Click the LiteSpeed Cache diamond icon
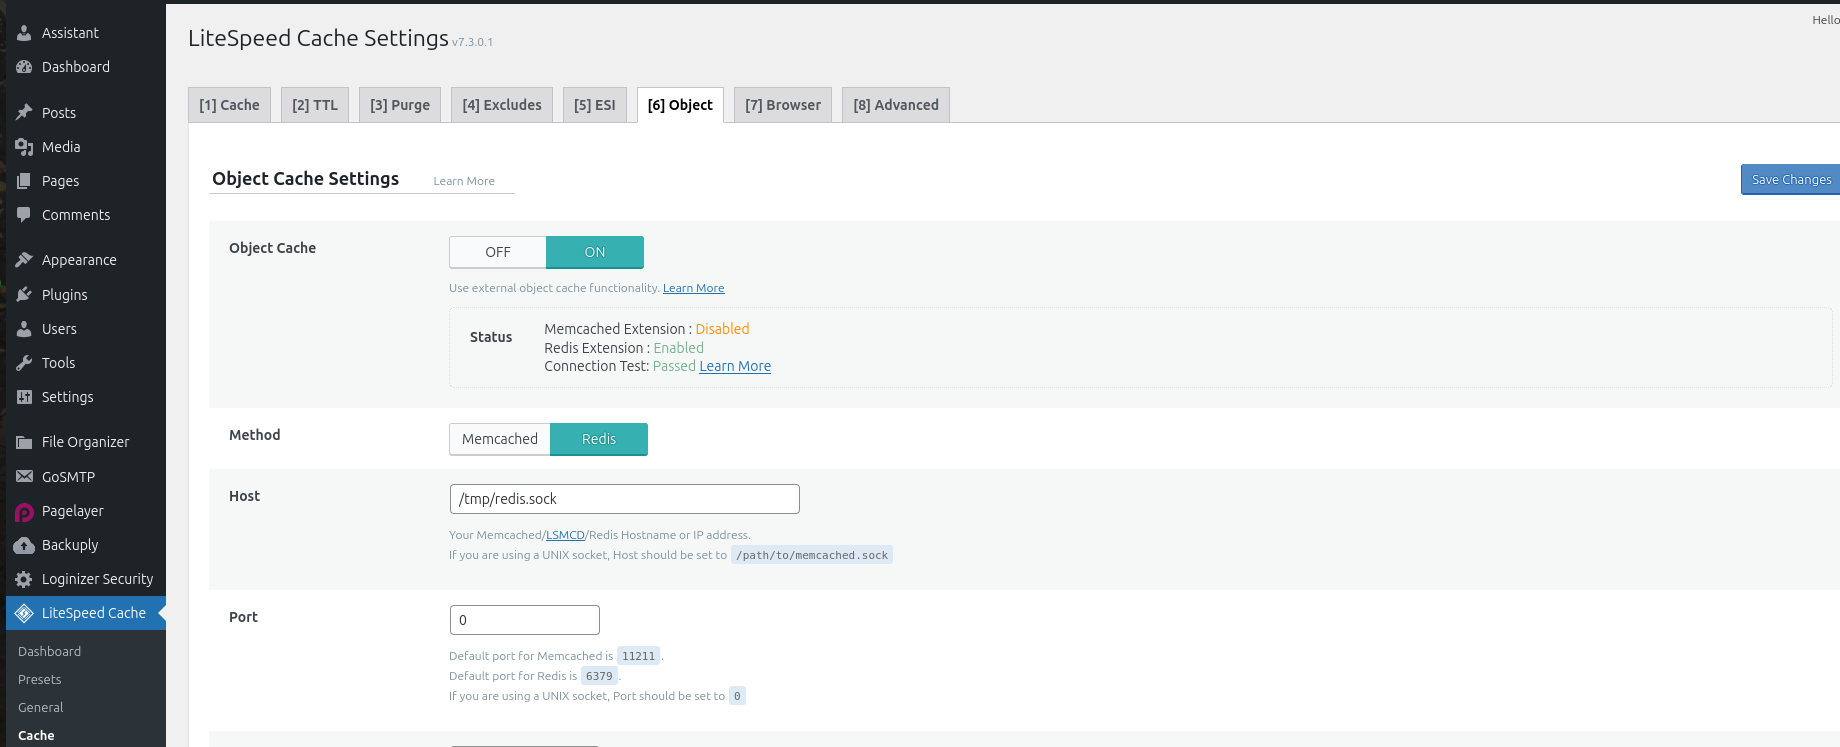1840x747 pixels. pyautogui.click(x=24, y=613)
